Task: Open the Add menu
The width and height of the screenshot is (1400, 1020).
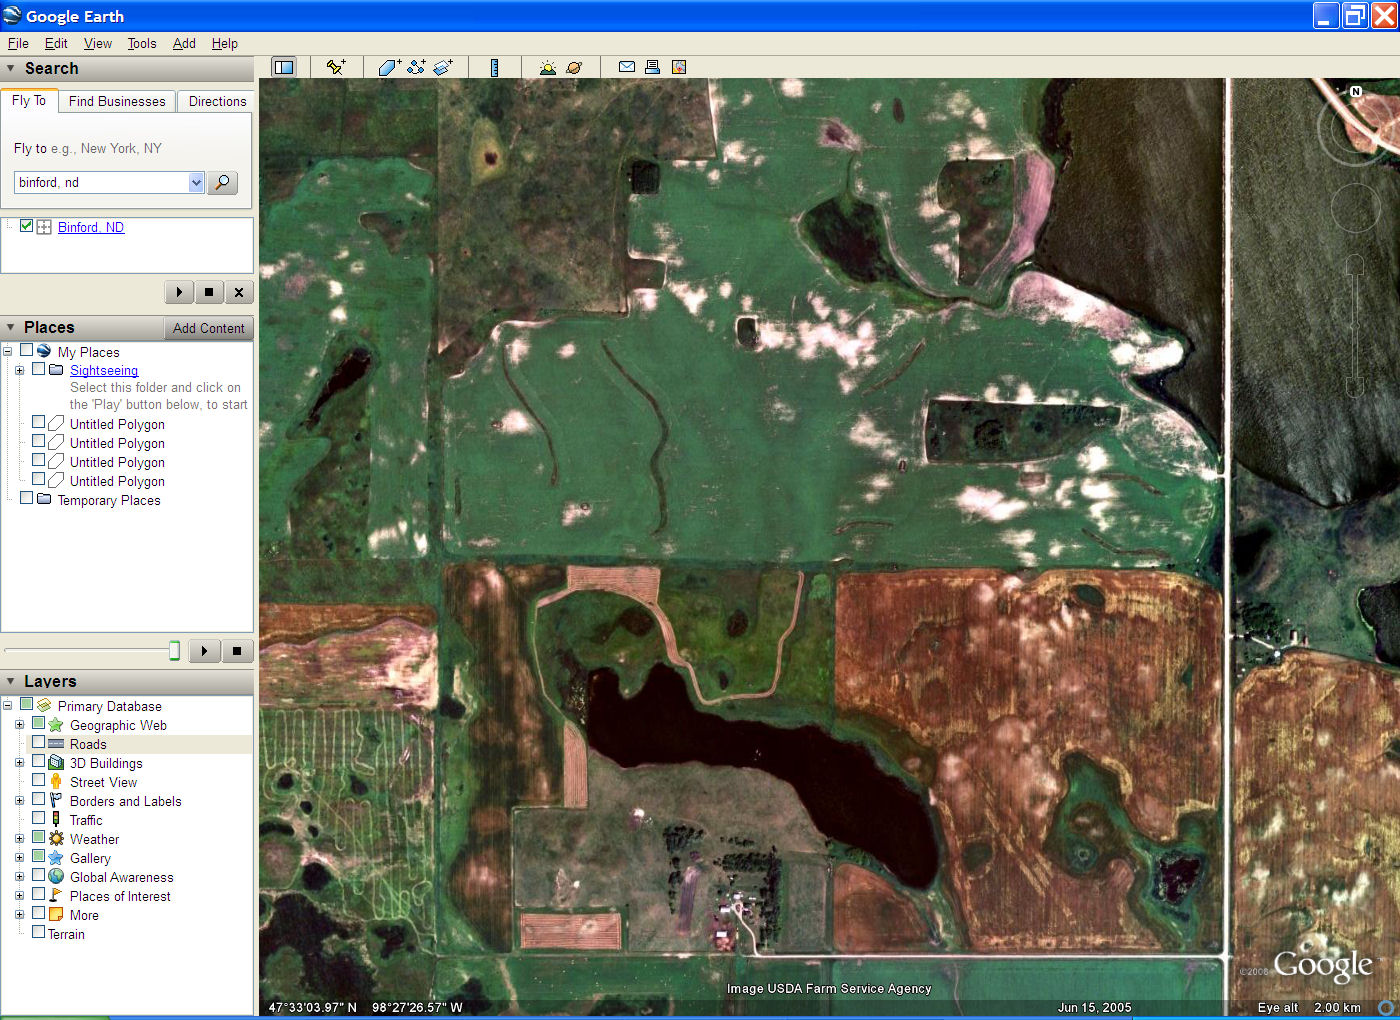Action: point(184,43)
